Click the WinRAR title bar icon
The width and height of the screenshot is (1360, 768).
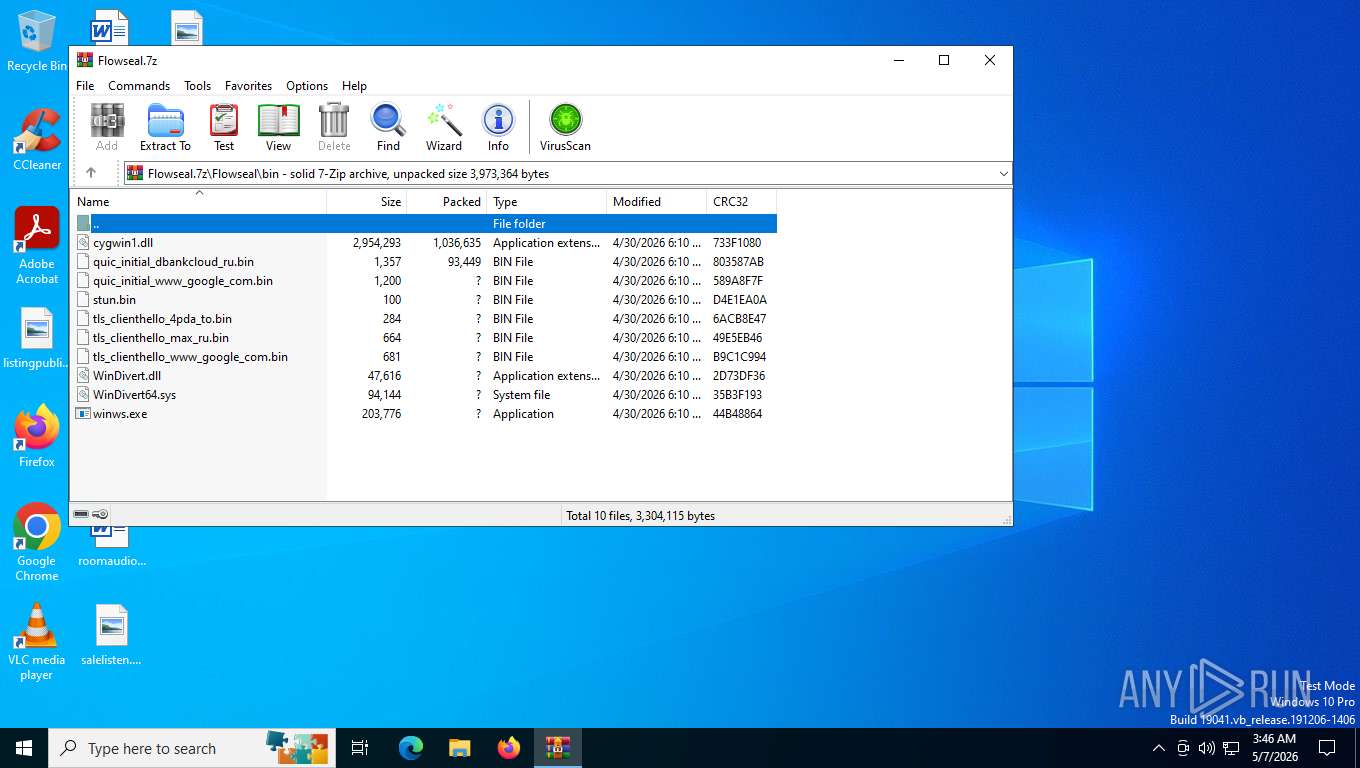[85, 60]
